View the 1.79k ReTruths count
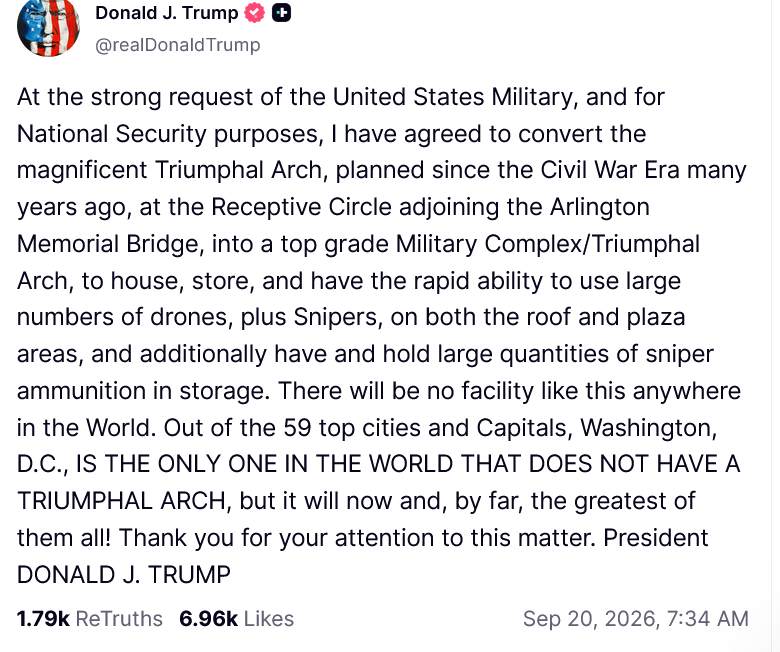 click(43, 619)
